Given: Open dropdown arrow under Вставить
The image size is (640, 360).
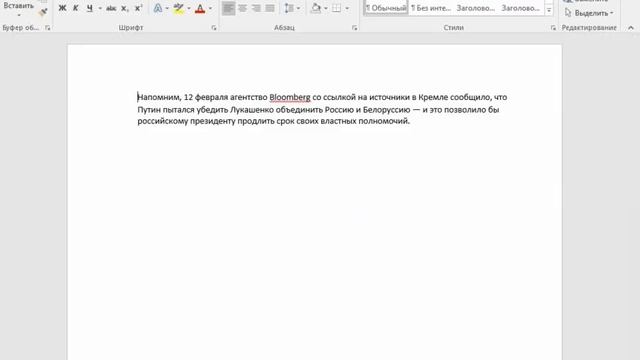Looking at the screenshot, I should [x=19, y=15].
